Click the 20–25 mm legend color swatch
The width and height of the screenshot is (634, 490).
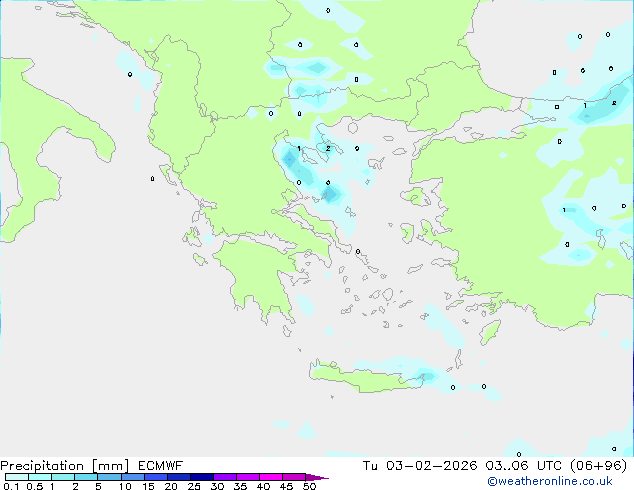178,477
